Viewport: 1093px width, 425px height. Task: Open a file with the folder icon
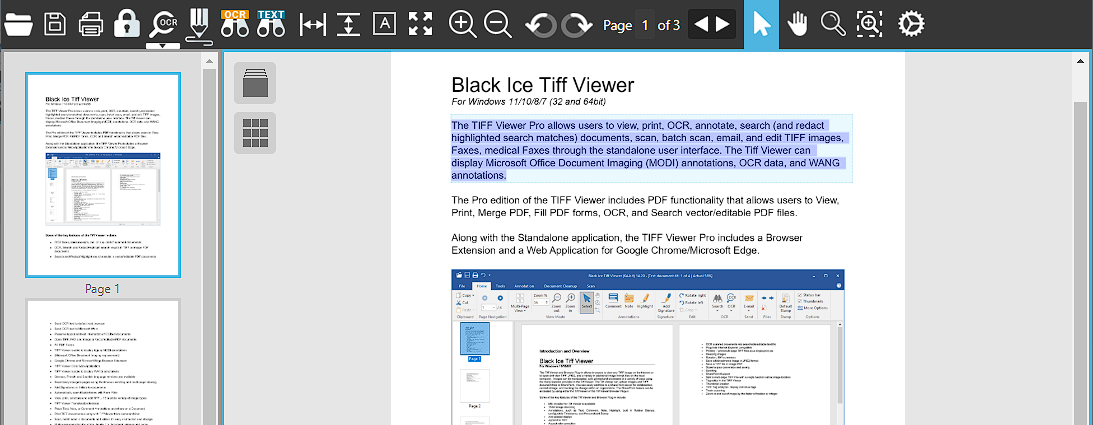pyautogui.click(x=18, y=24)
